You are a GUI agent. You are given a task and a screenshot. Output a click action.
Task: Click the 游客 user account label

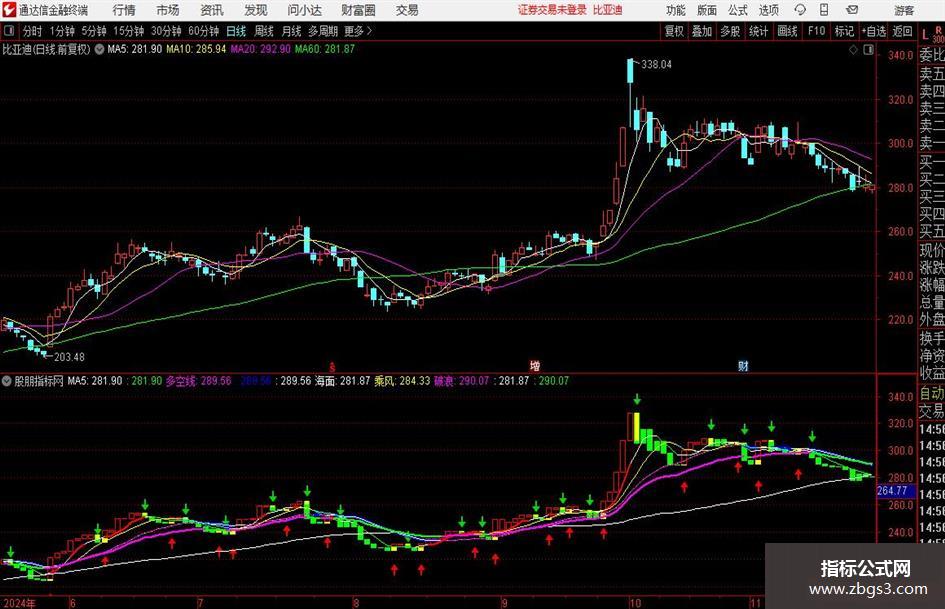[904, 10]
